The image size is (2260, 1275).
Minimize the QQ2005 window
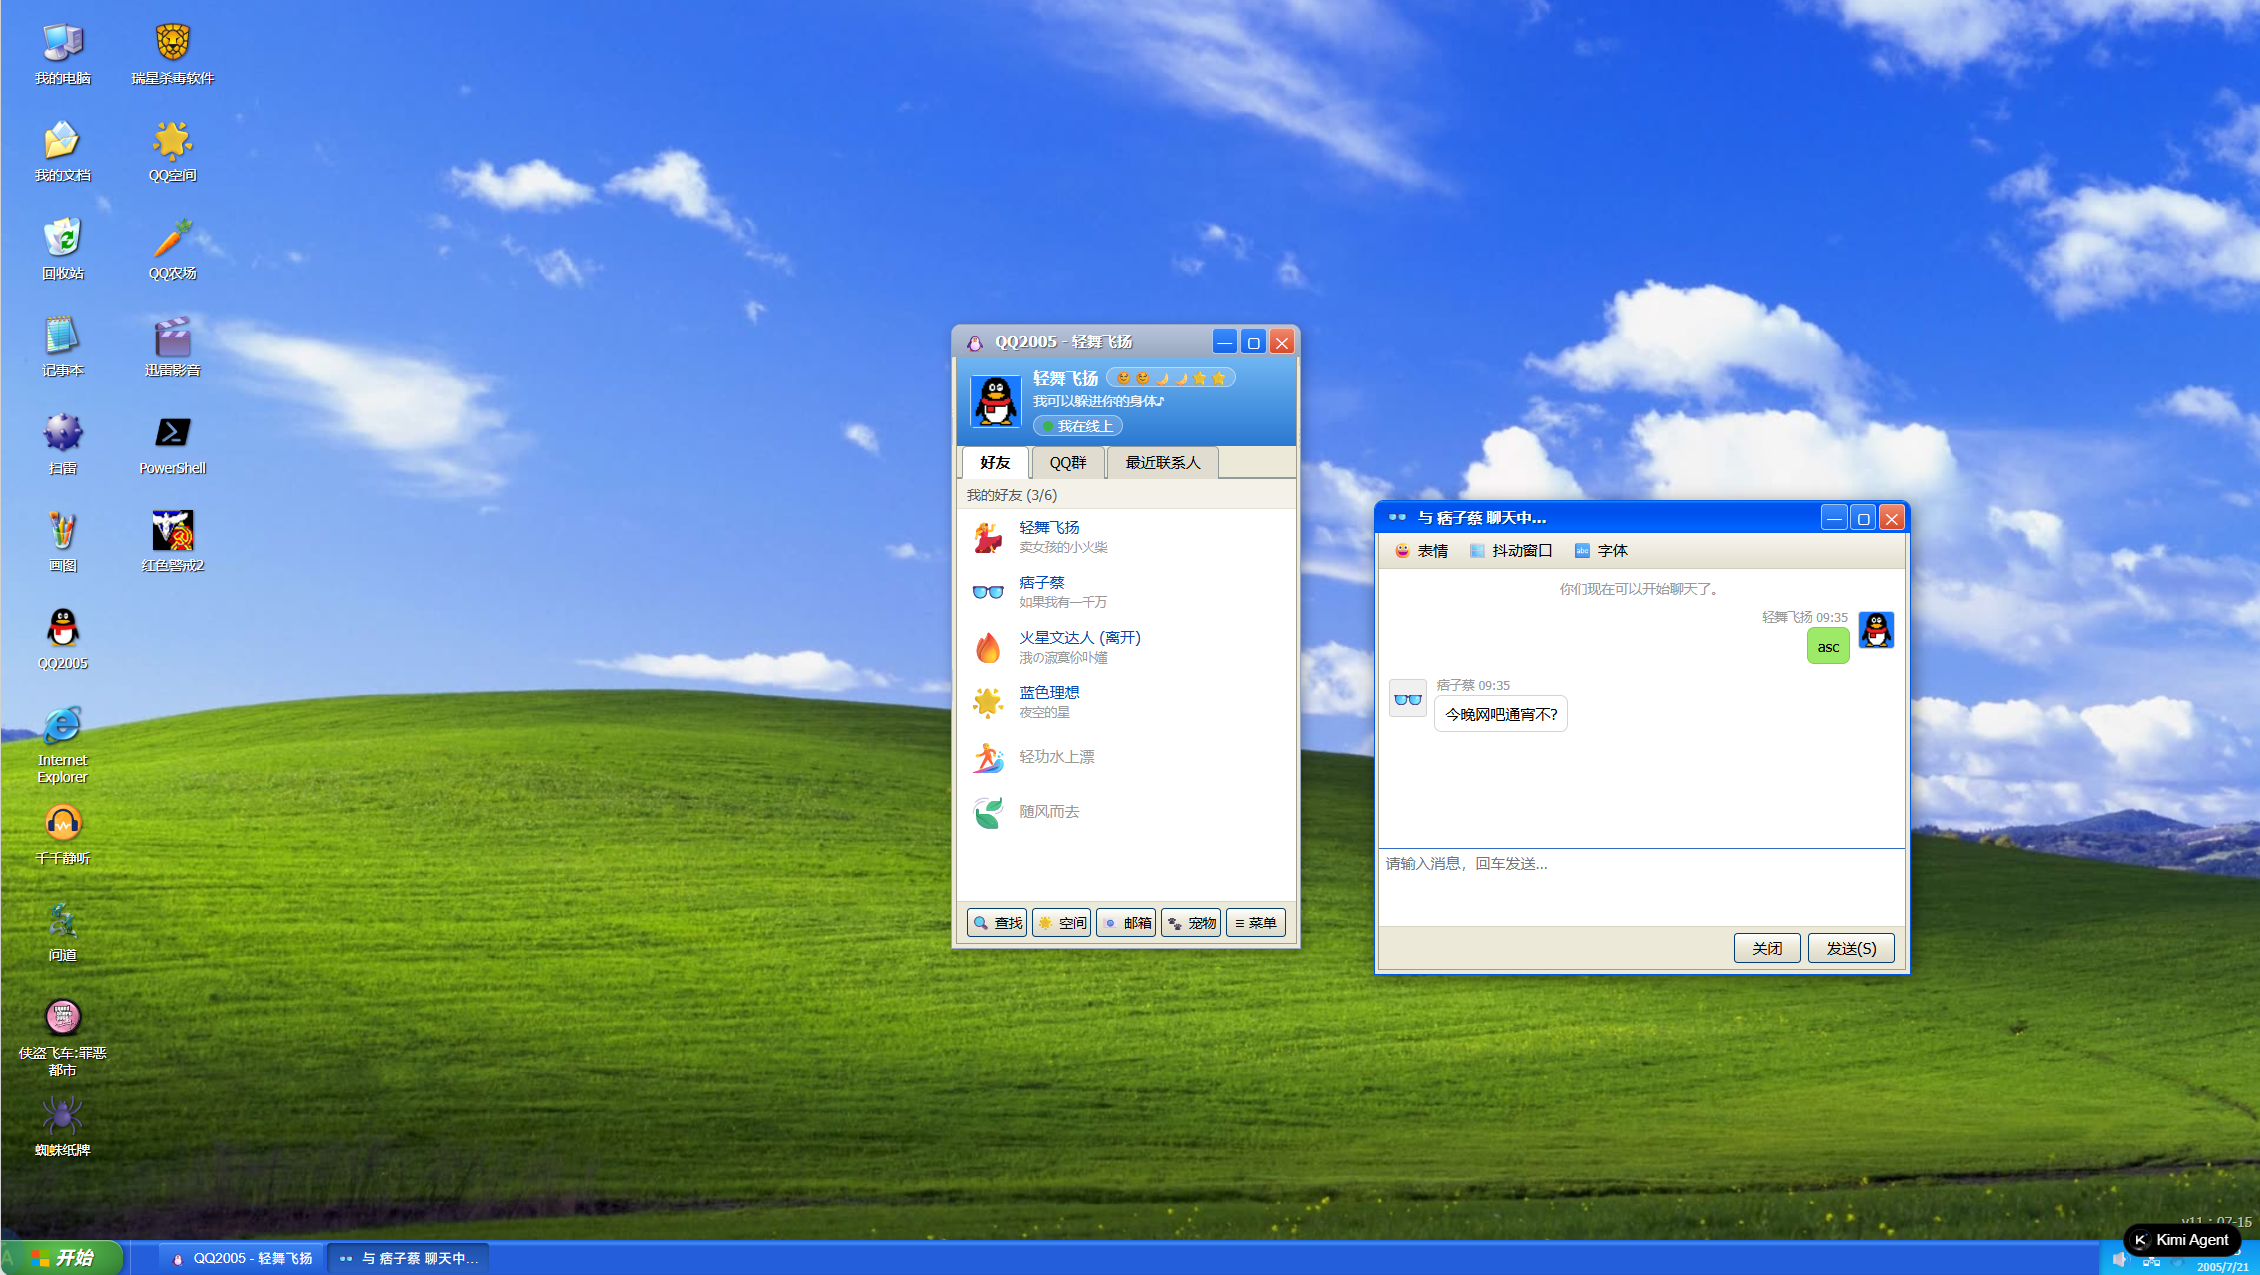(1224, 342)
